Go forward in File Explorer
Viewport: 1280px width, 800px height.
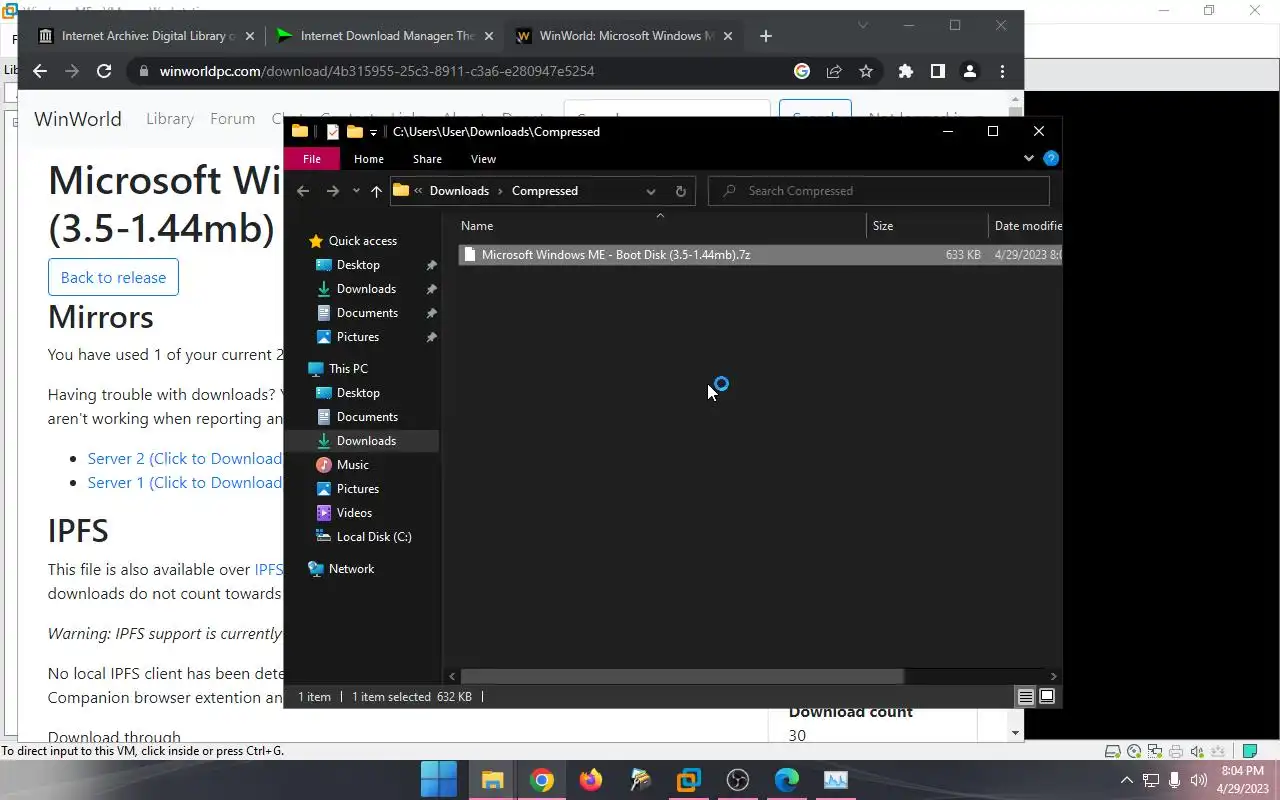tap(333, 191)
